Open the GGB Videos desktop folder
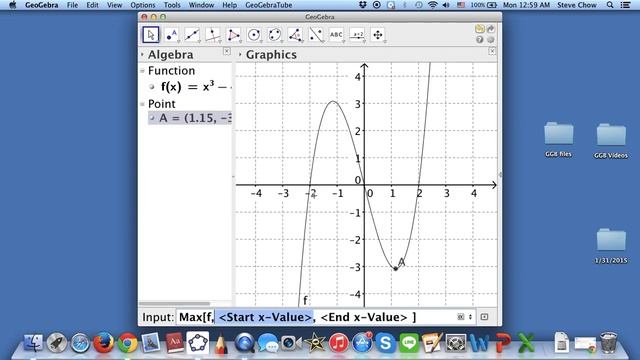This screenshot has width=640, height=360. pos(611,141)
